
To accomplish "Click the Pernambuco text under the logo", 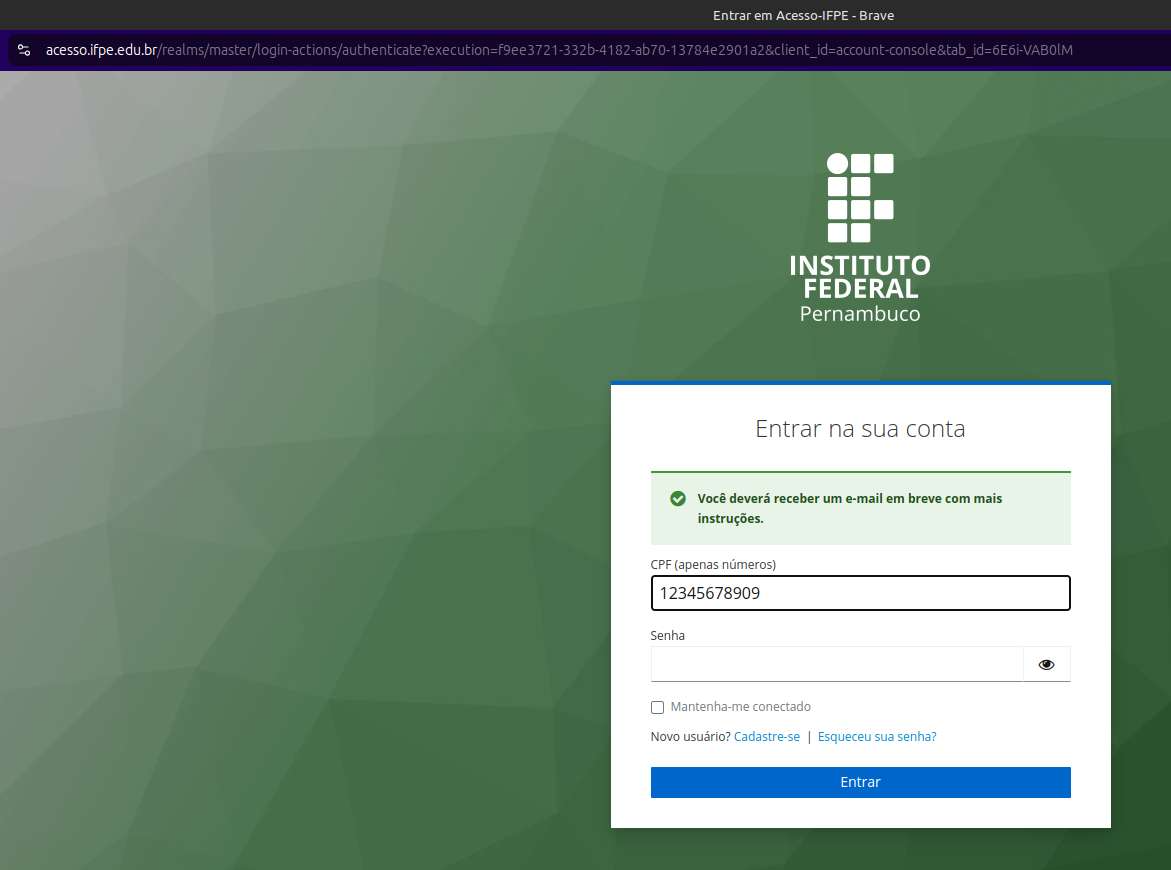I will [860, 314].
